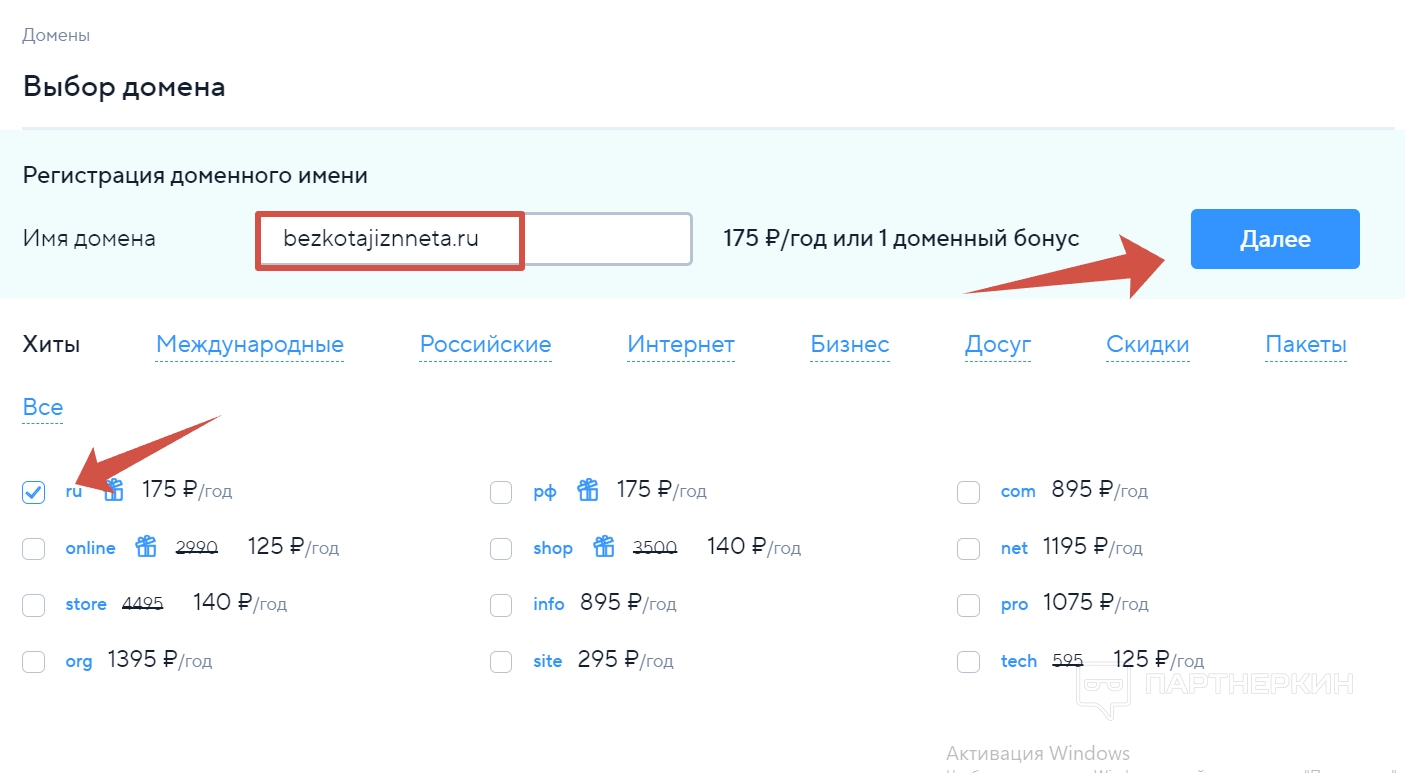Open the Международные domains tab
The image size is (1405, 773).
(250, 345)
